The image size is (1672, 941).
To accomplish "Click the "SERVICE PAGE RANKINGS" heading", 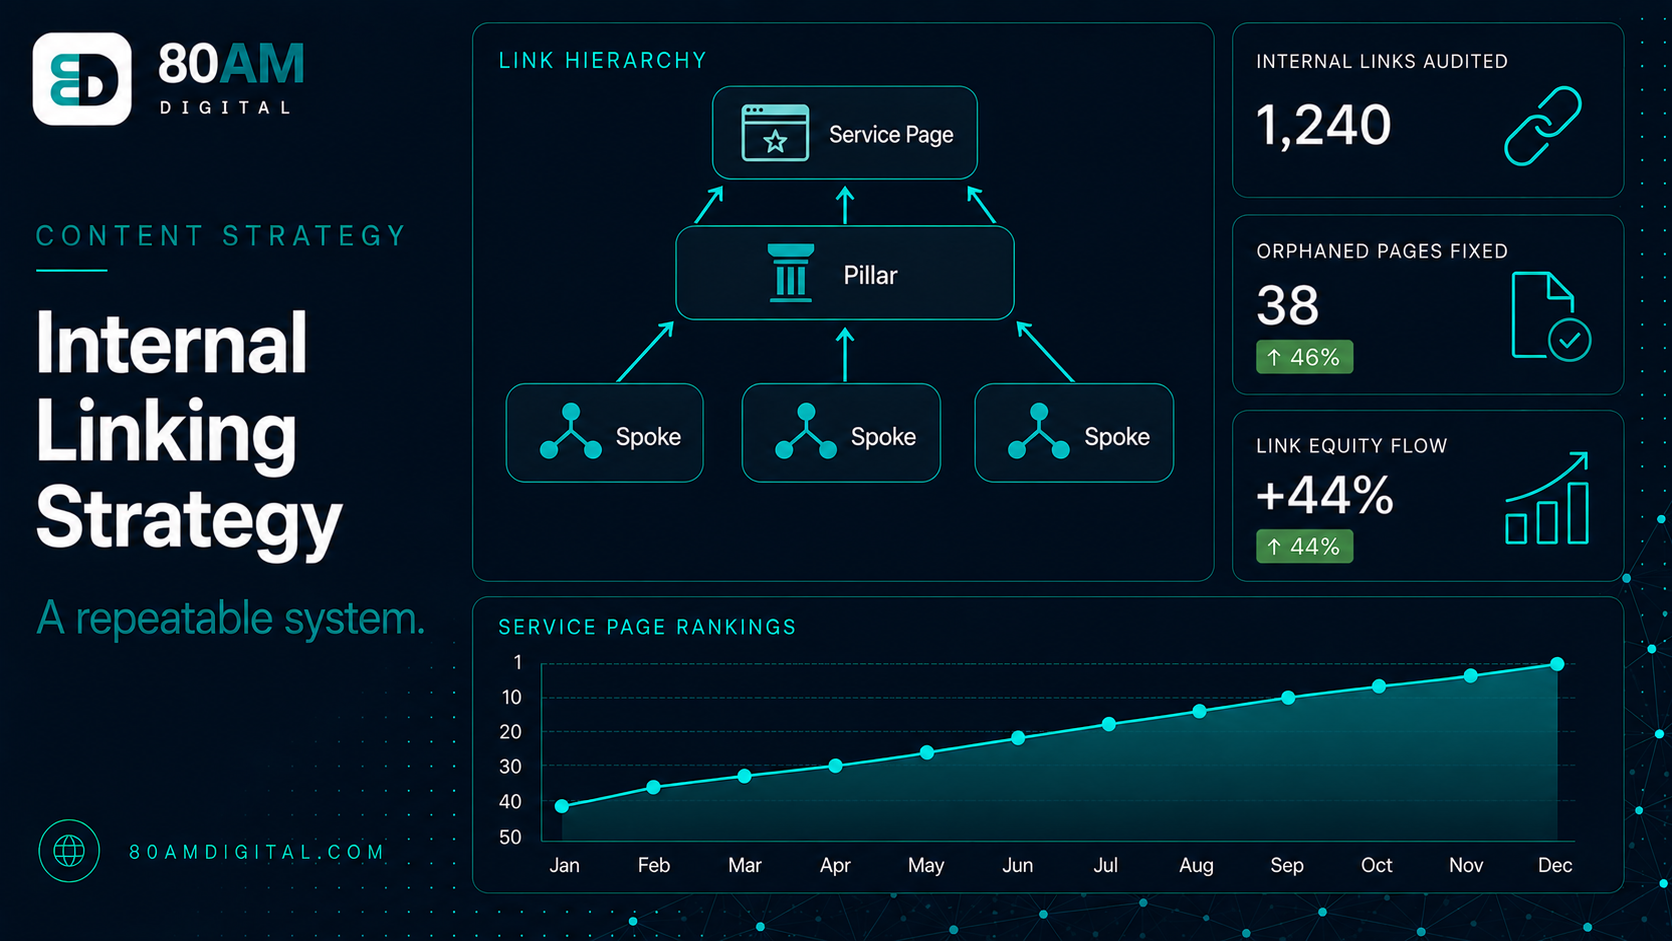I will [648, 627].
